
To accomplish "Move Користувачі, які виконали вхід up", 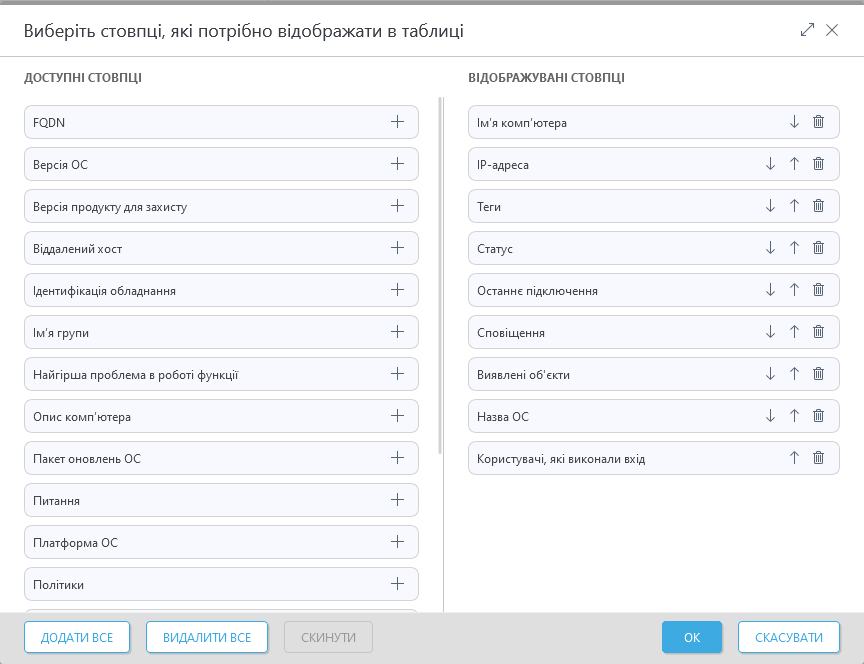I will (794, 458).
